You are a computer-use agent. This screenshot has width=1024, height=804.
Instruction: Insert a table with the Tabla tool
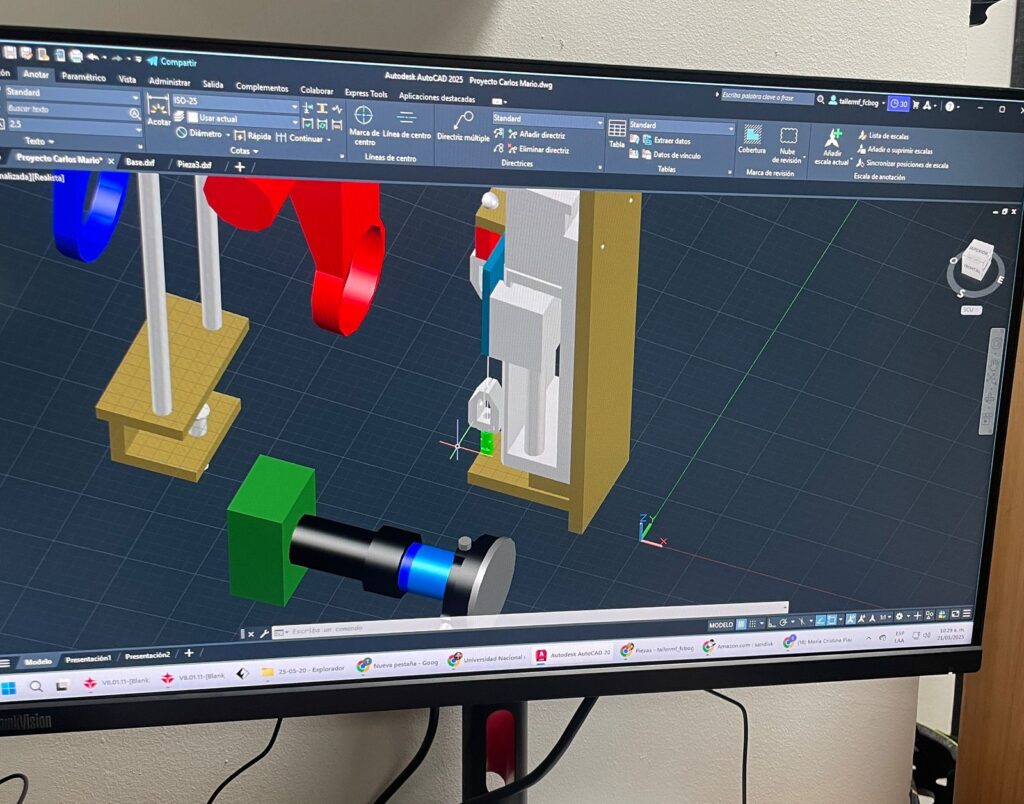(x=617, y=134)
